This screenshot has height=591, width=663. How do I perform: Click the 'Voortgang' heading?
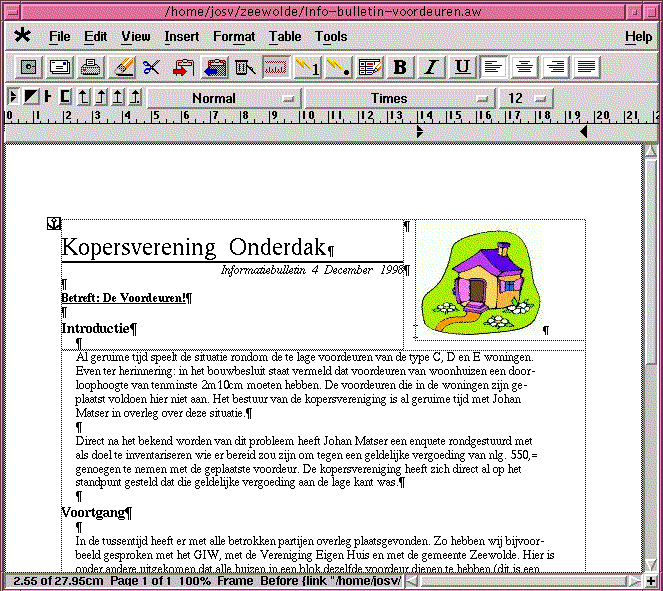pos(93,512)
